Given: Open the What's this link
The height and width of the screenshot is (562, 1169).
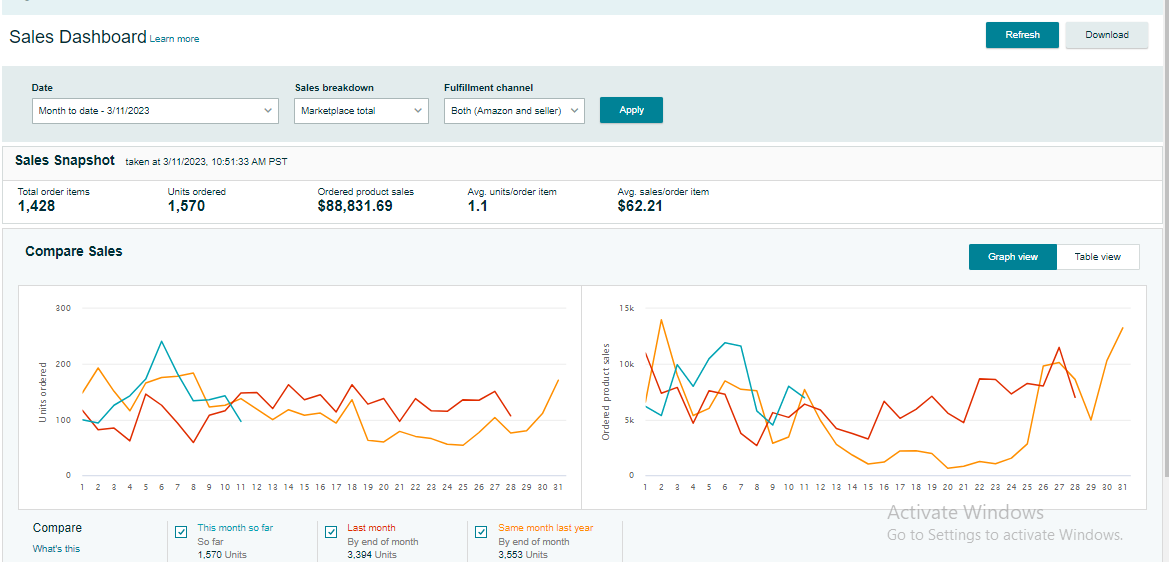Looking at the screenshot, I should tap(56, 549).
